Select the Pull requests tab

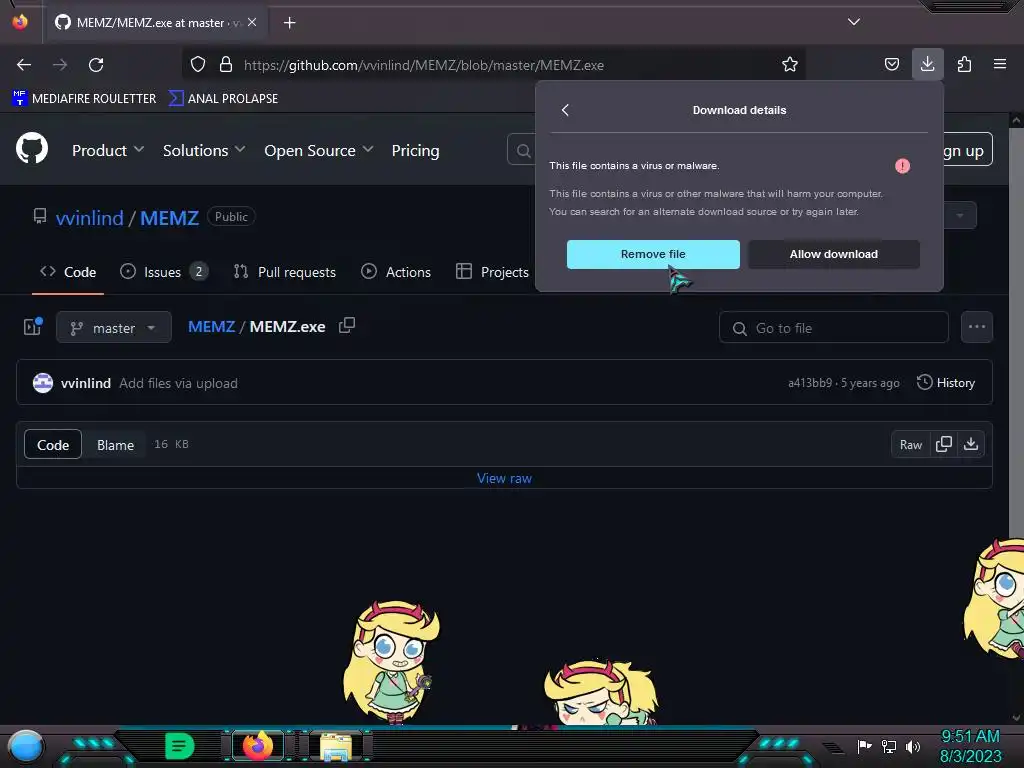click(285, 272)
